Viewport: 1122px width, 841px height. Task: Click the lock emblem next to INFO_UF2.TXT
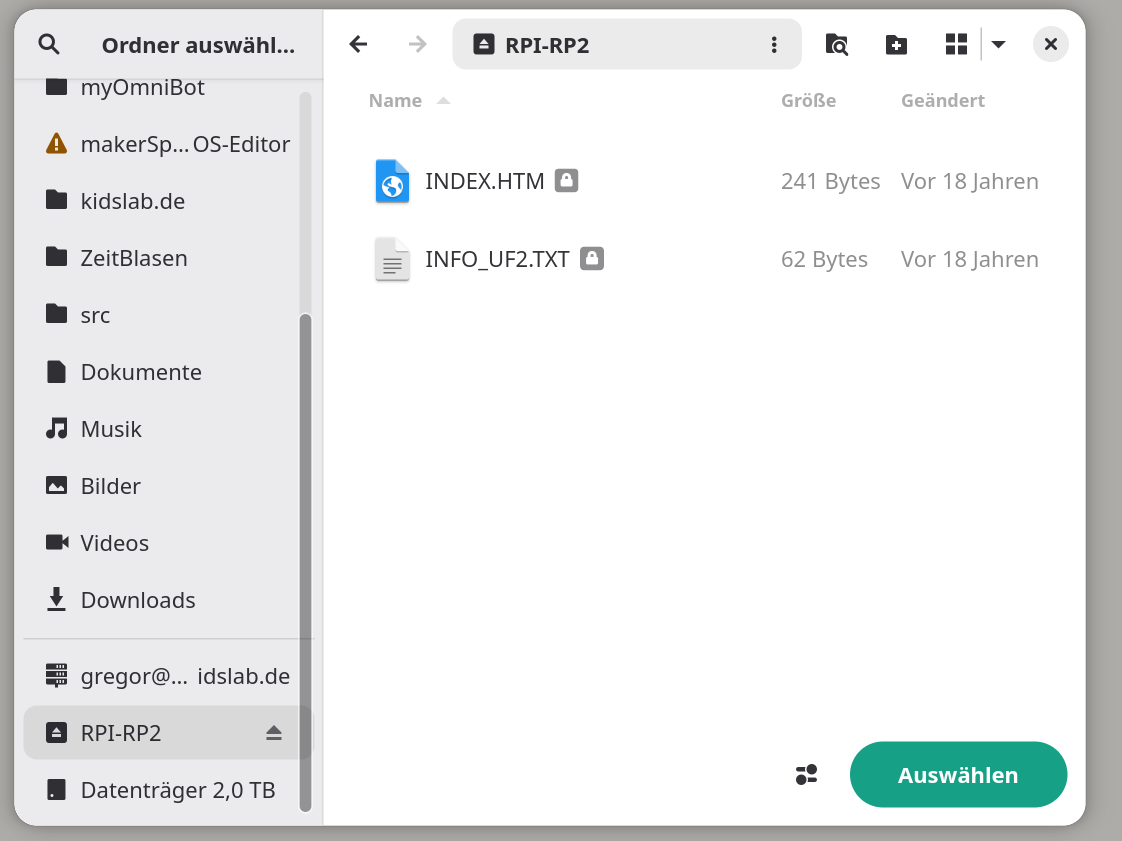tap(592, 258)
